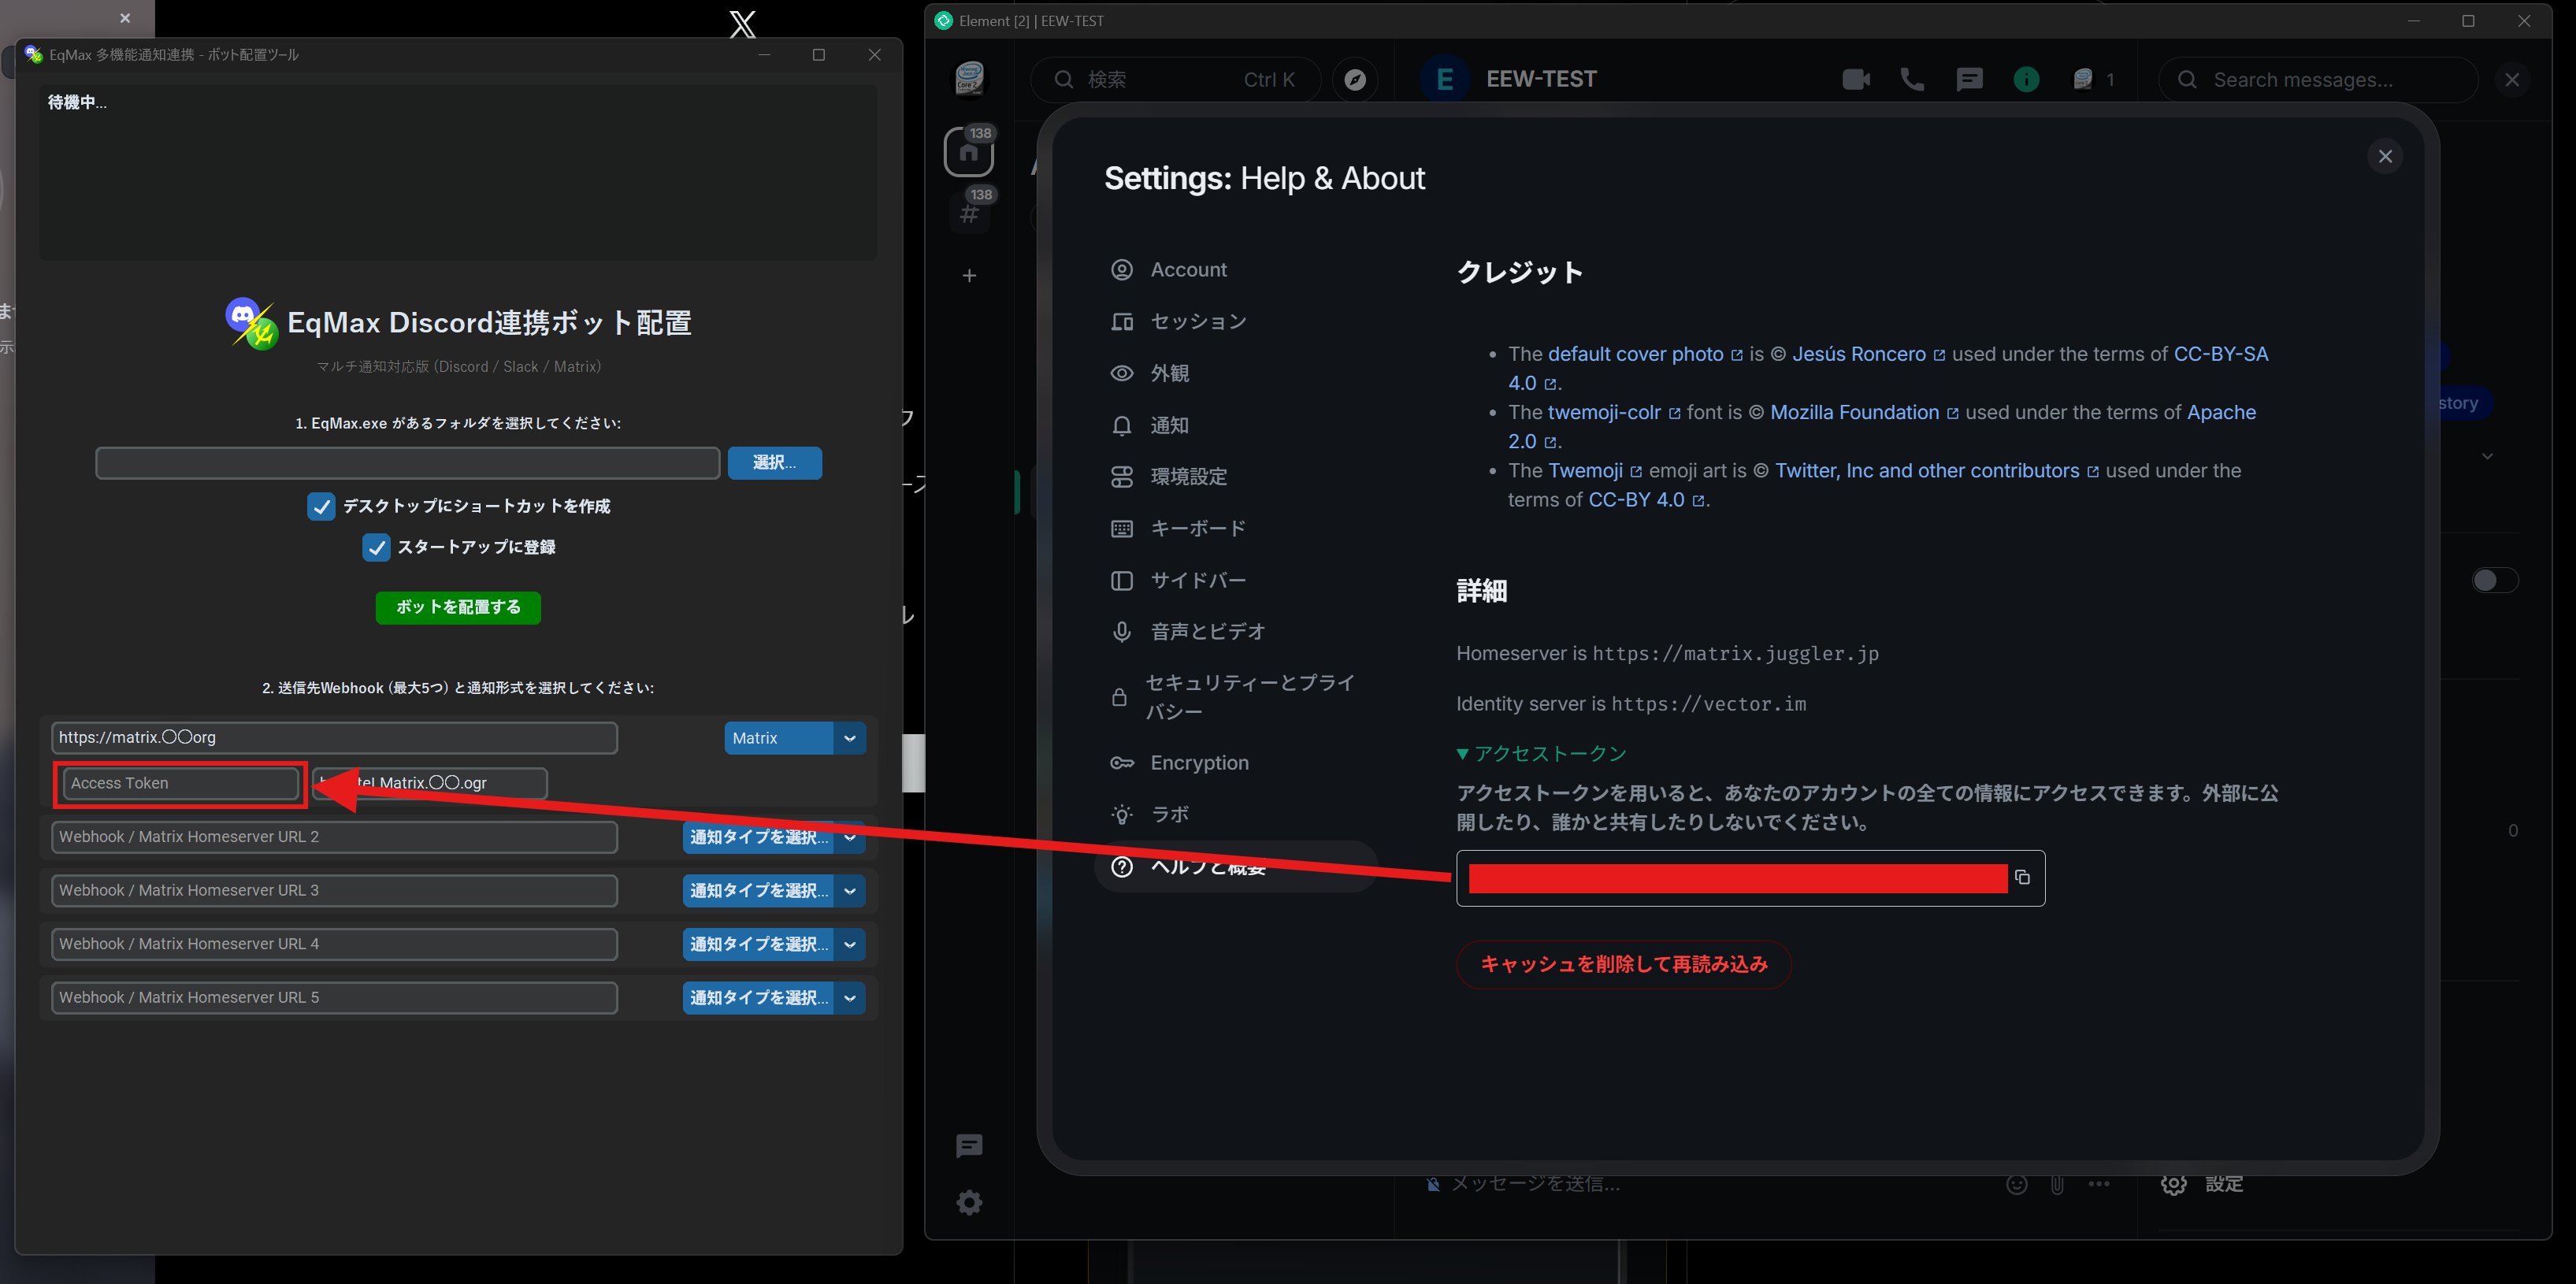Attach a file via paperclip icon
This screenshot has width=2576, height=1284.
2057,1184
